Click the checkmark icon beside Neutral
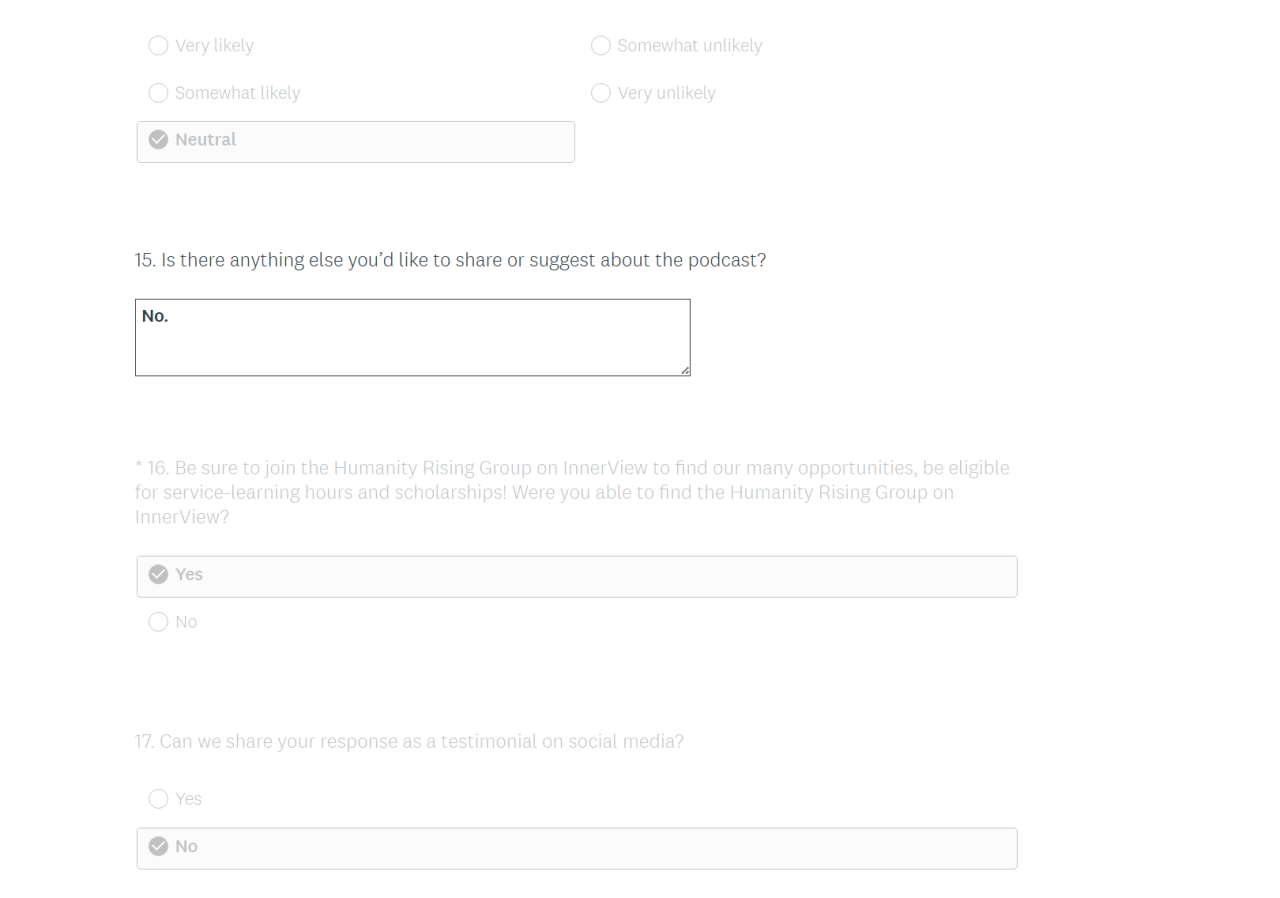This screenshot has height=898, width=1280. click(x=158, y=140)
